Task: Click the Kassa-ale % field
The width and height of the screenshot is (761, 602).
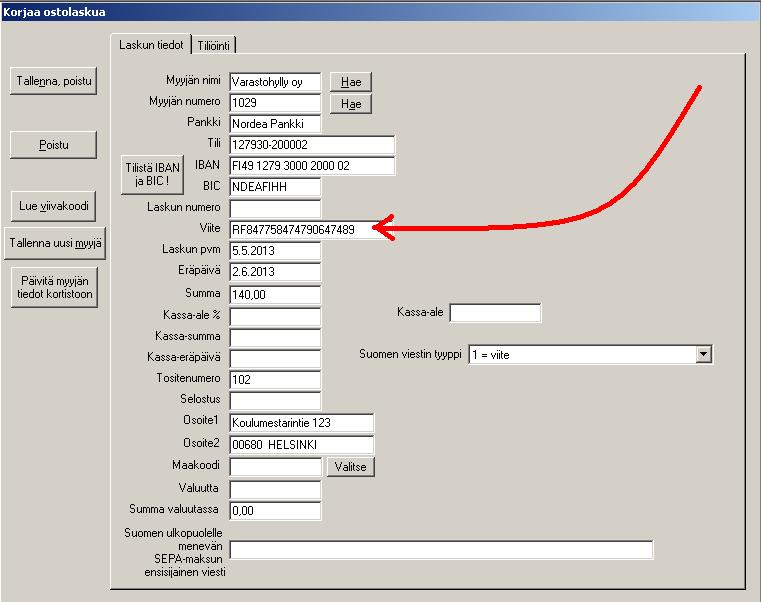Action: [x=275, y=317]
